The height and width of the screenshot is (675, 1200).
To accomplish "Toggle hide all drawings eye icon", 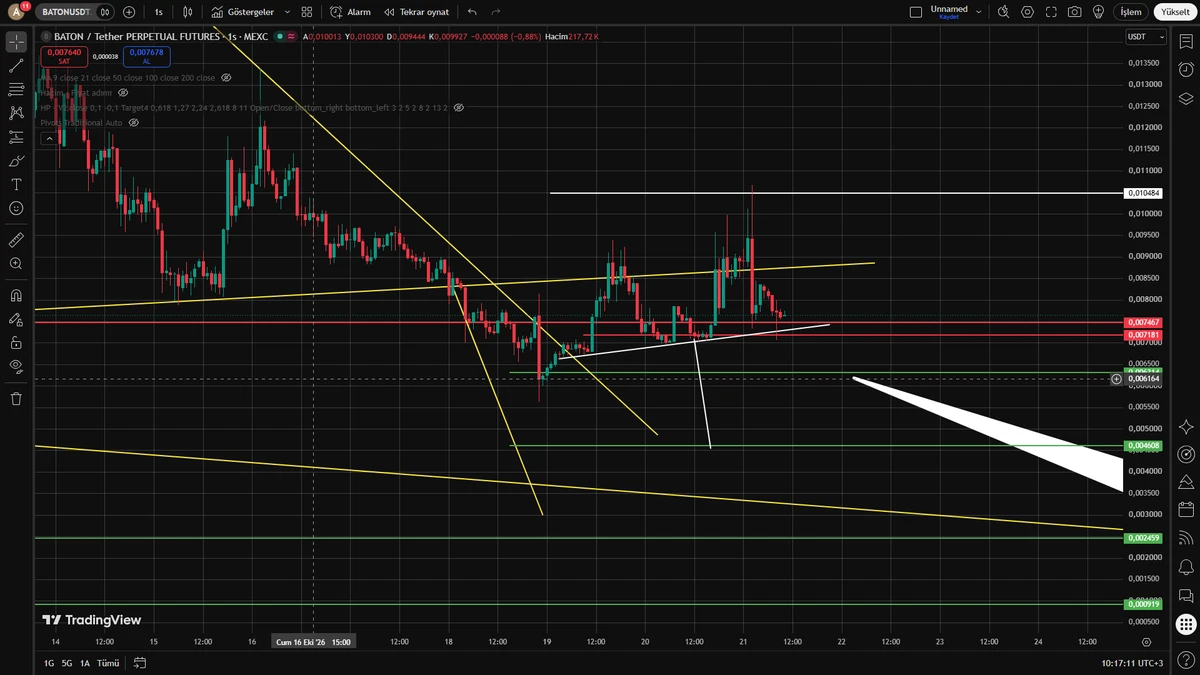I will pyautogui.click(x=16, y=366).
